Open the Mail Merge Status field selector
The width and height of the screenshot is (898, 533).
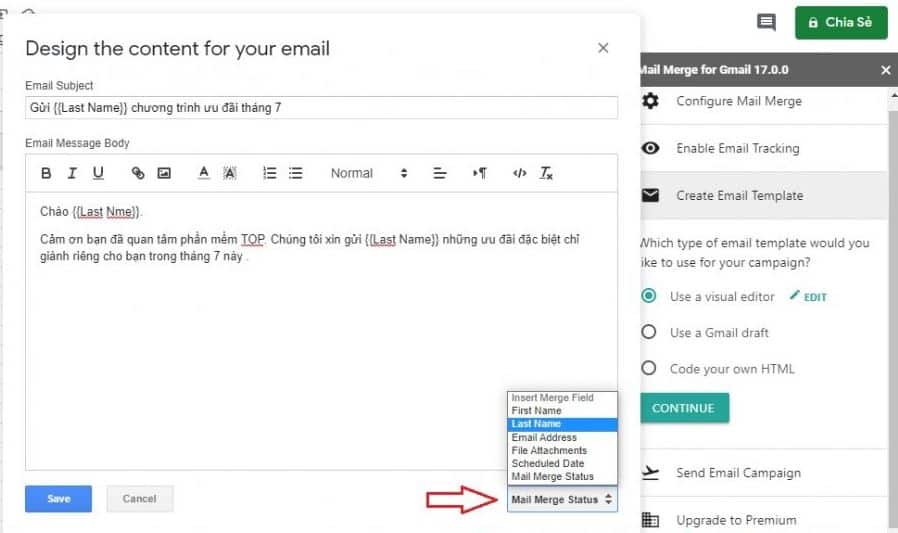click(x=562, y=500)
